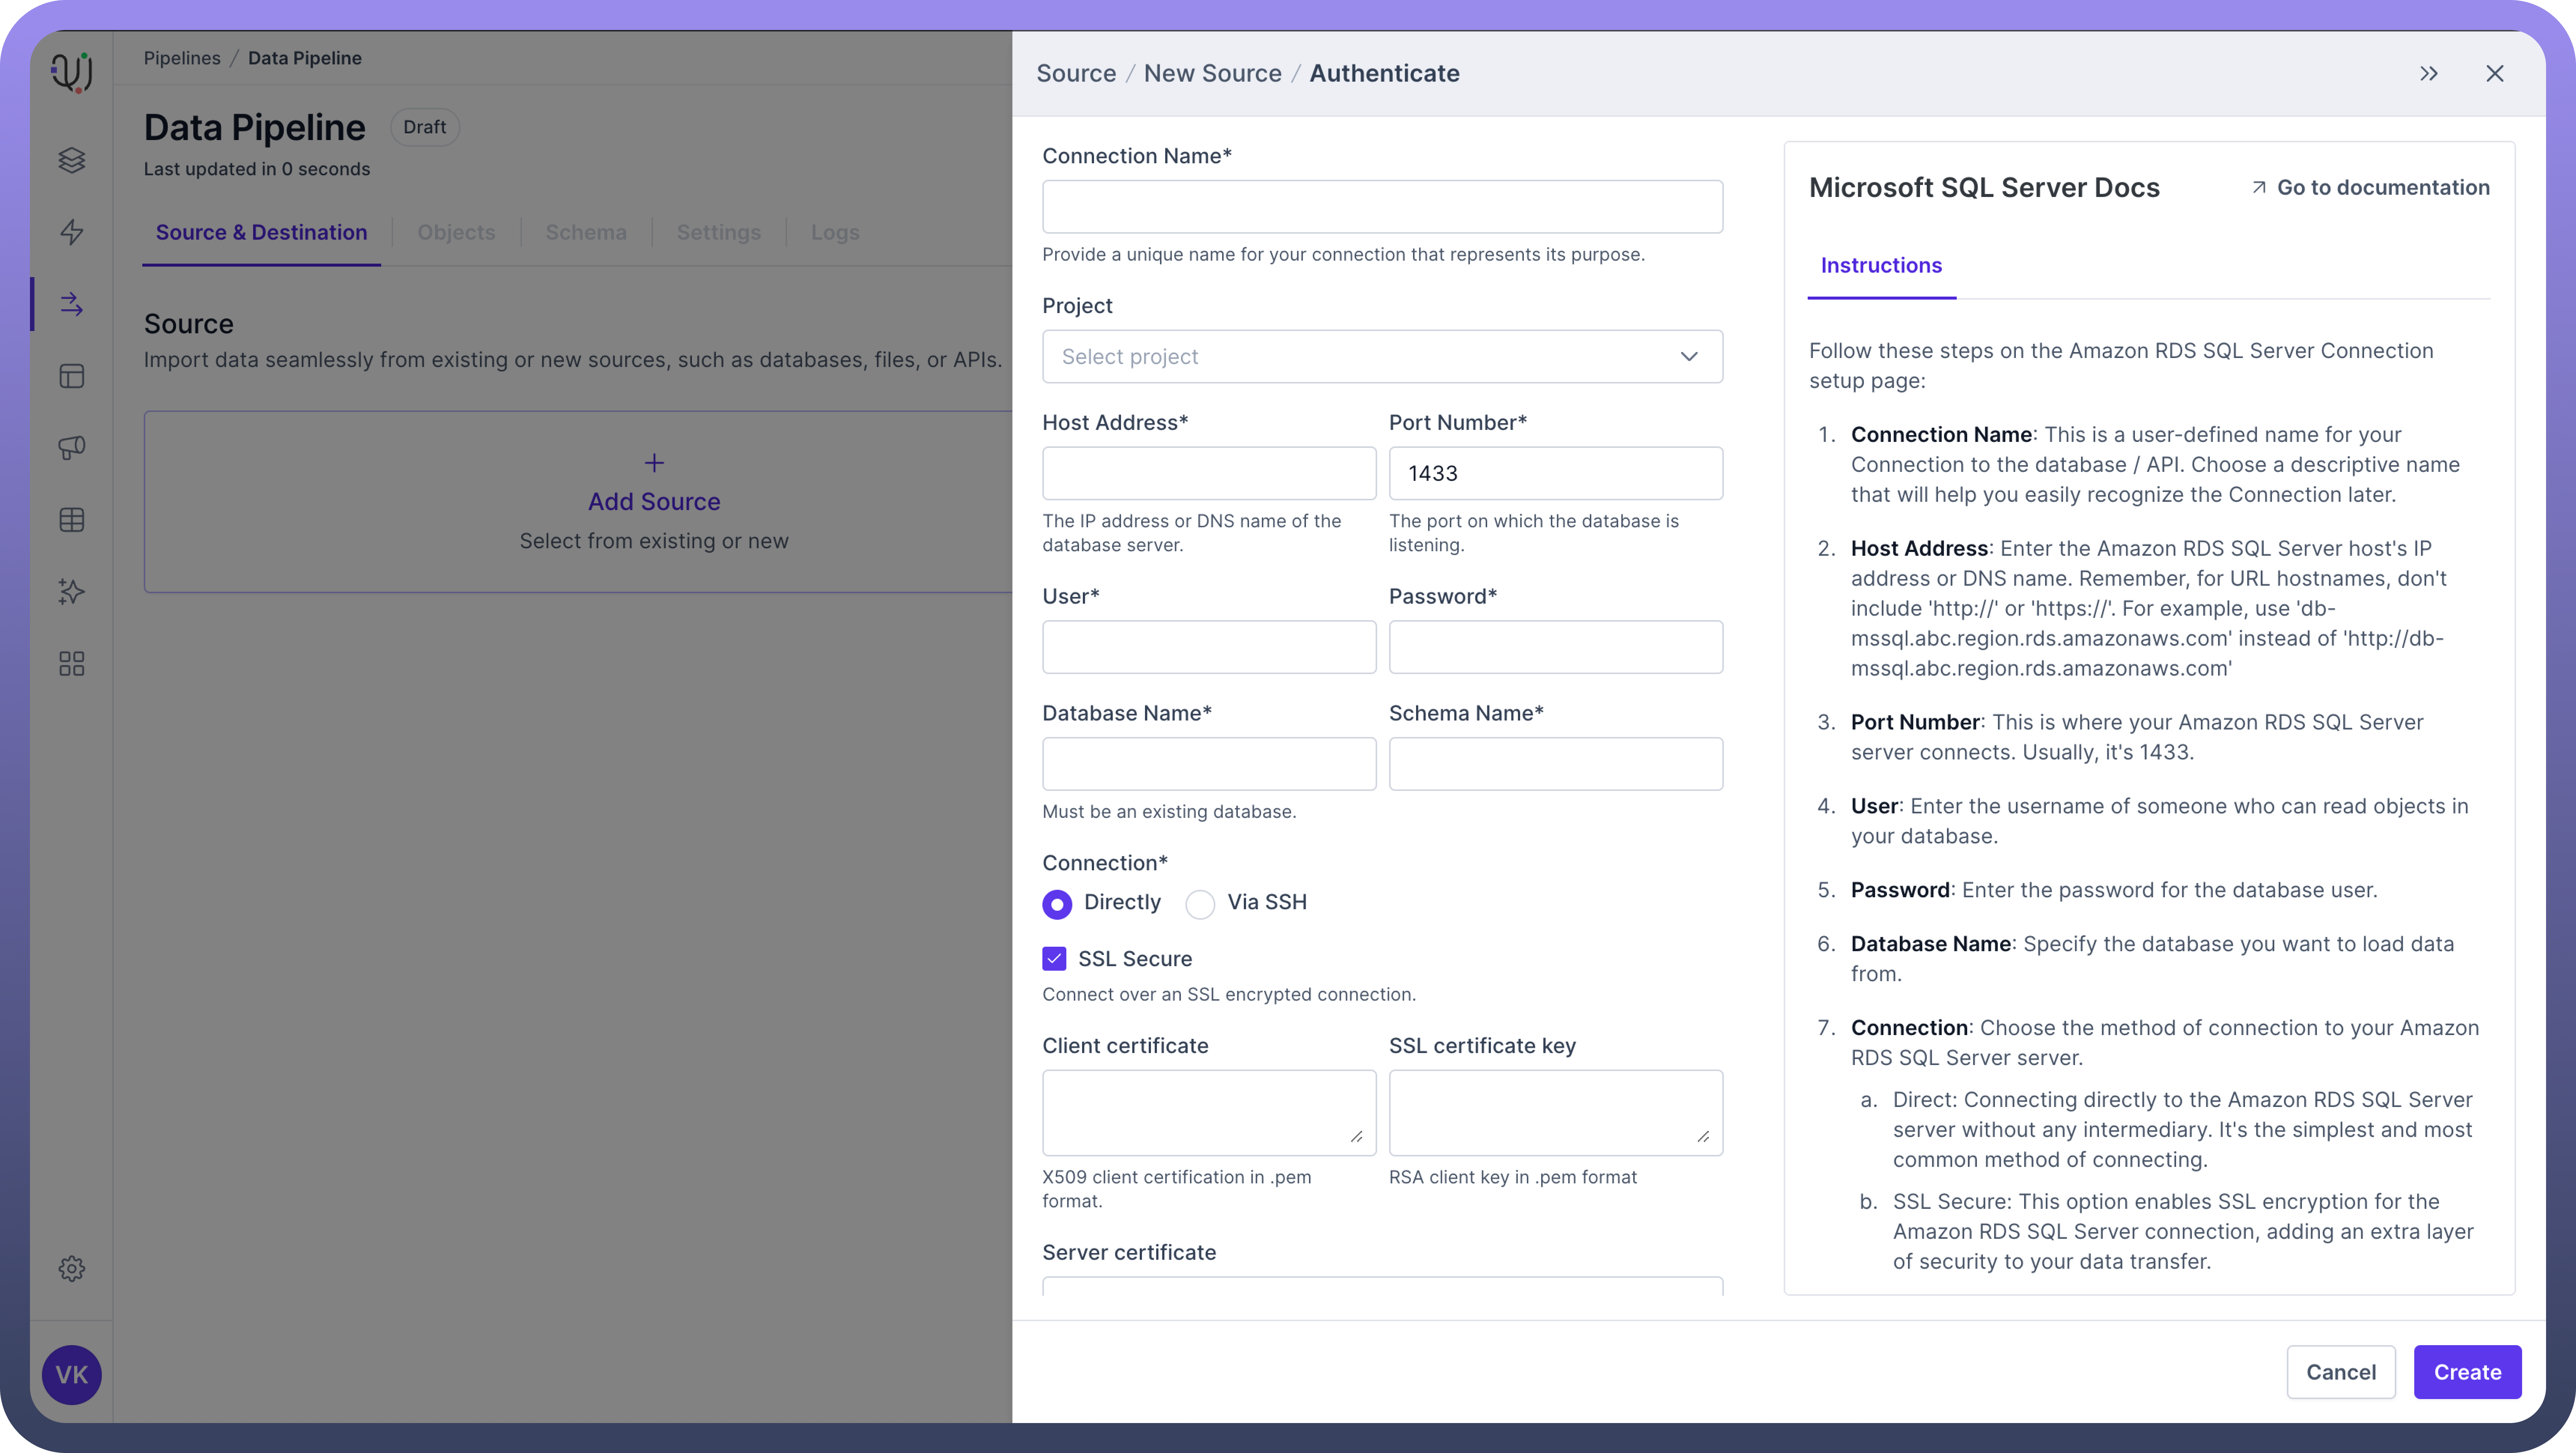
Task: Select the pipelines arrows icon in sidebar
Action: (71, 304)
